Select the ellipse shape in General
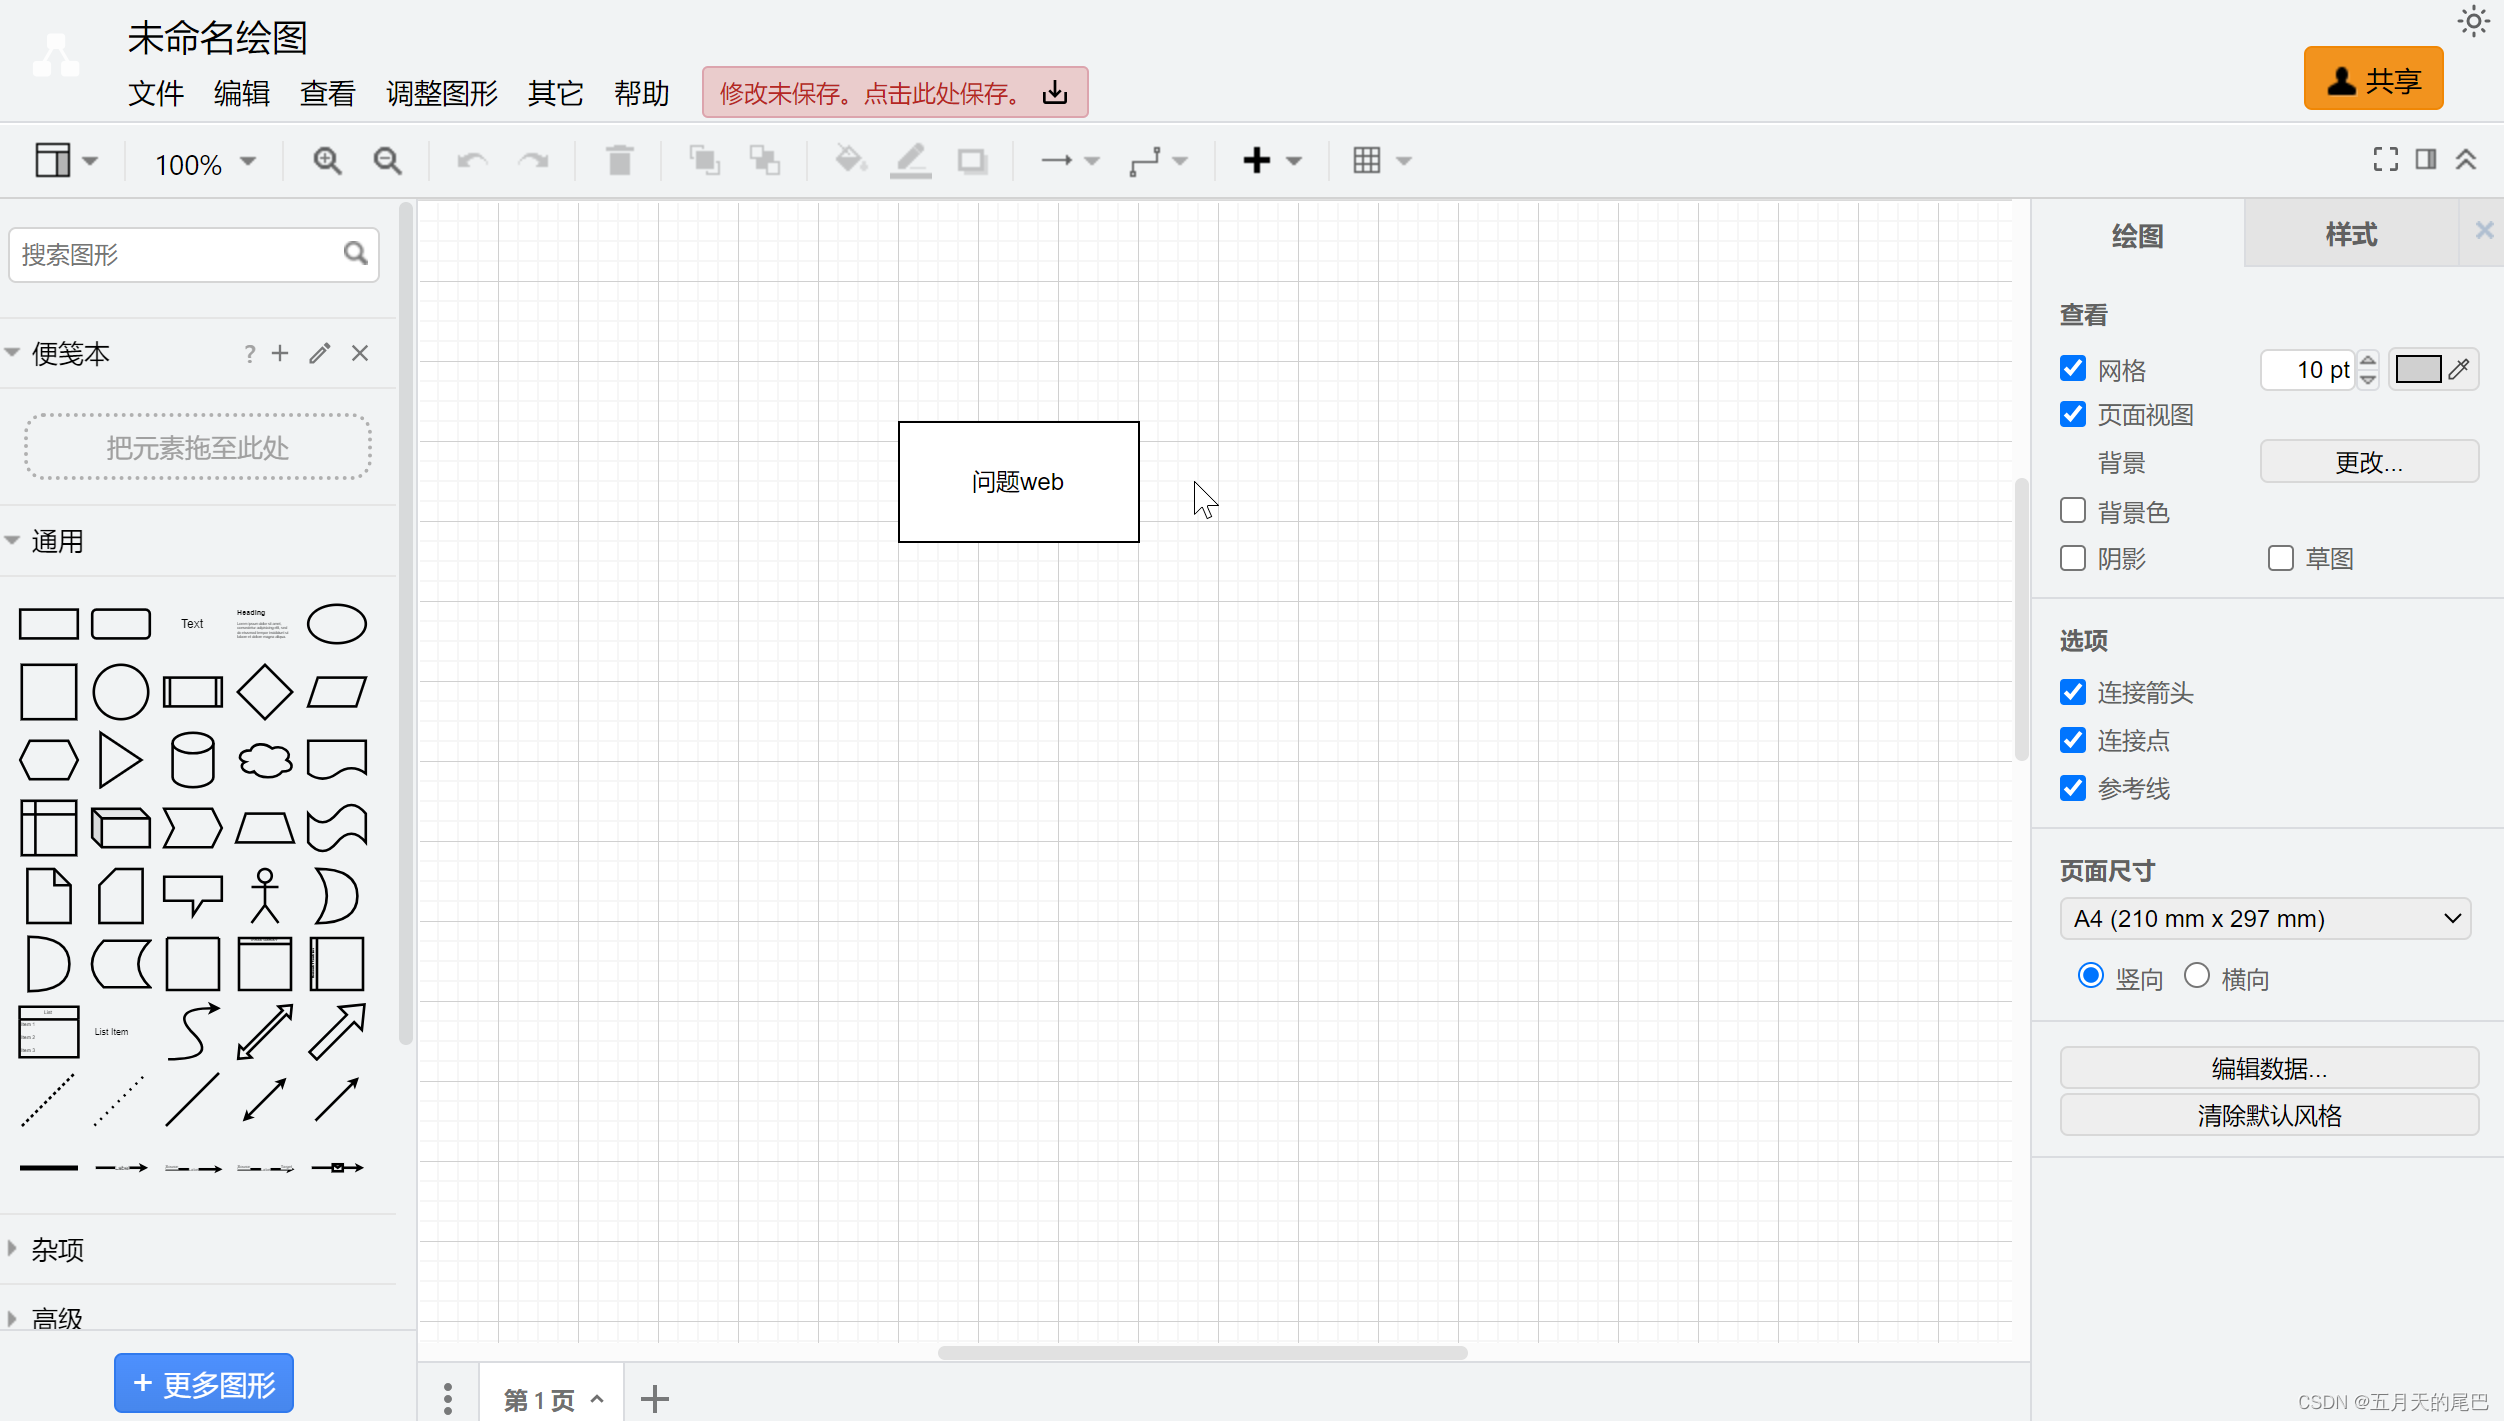 coord(337,624)
